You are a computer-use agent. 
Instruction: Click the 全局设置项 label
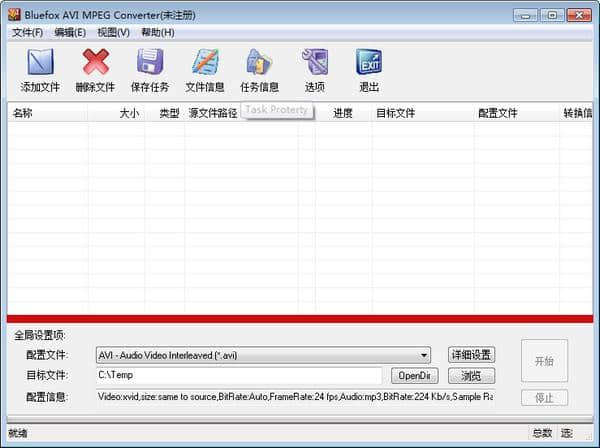pos(40,336)
